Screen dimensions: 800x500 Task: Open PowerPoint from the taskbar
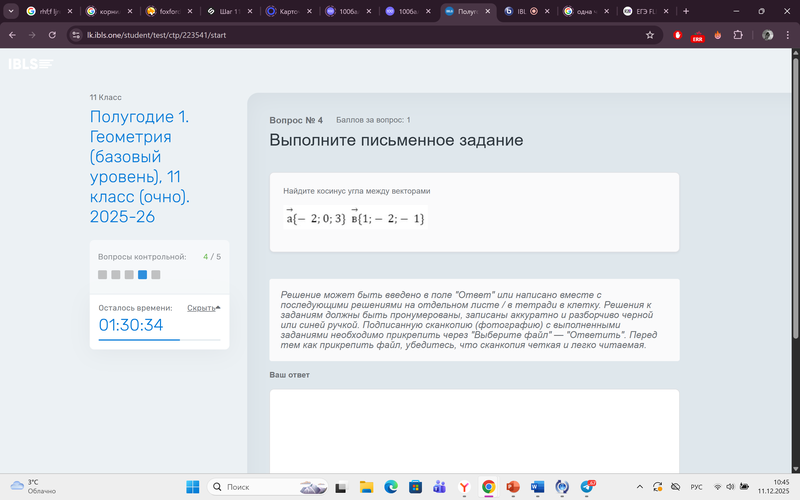pos(513,486)
